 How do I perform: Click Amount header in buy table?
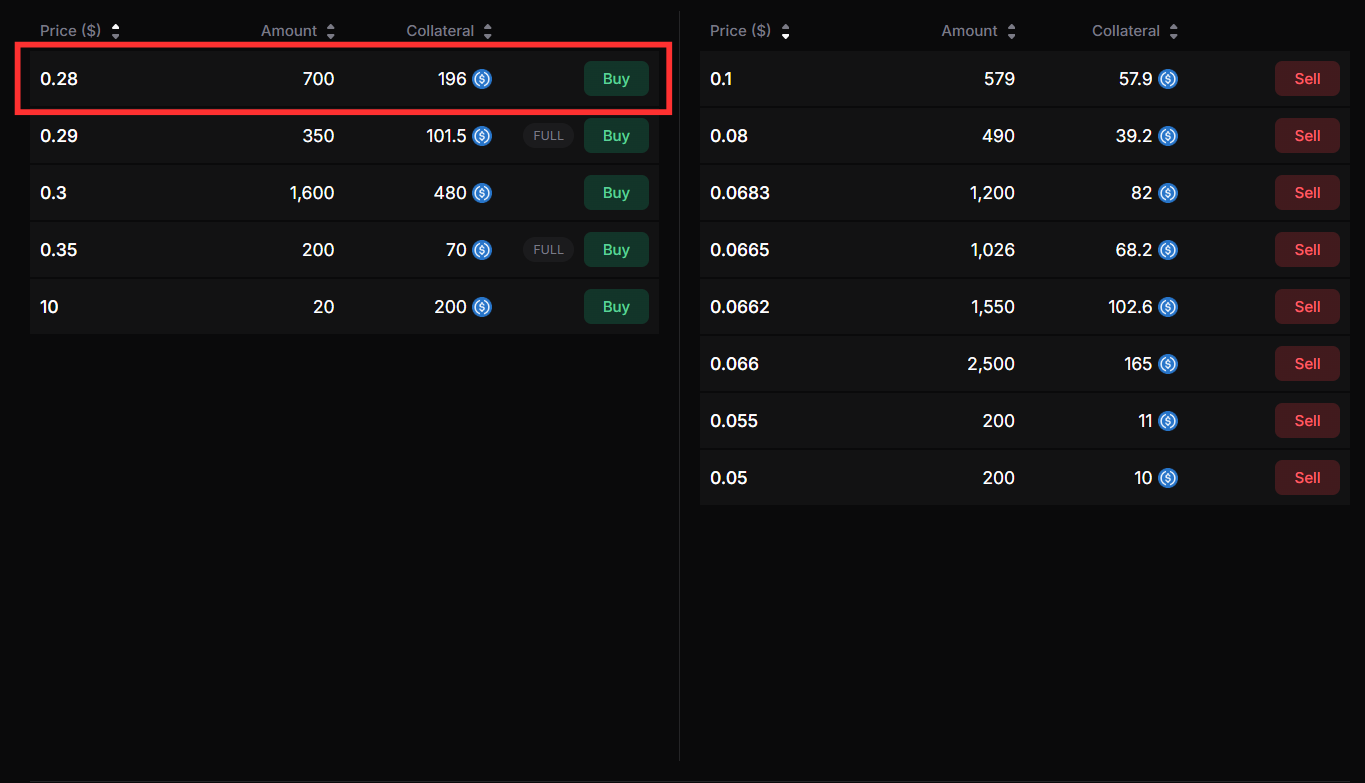pos(289,31)
